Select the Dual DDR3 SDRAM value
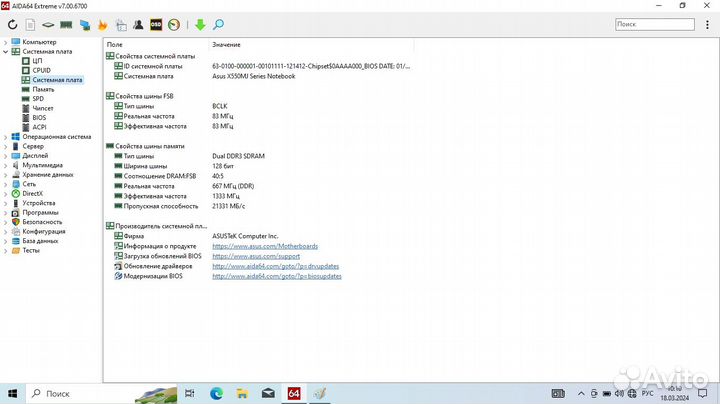 click(x=238, y=156)
